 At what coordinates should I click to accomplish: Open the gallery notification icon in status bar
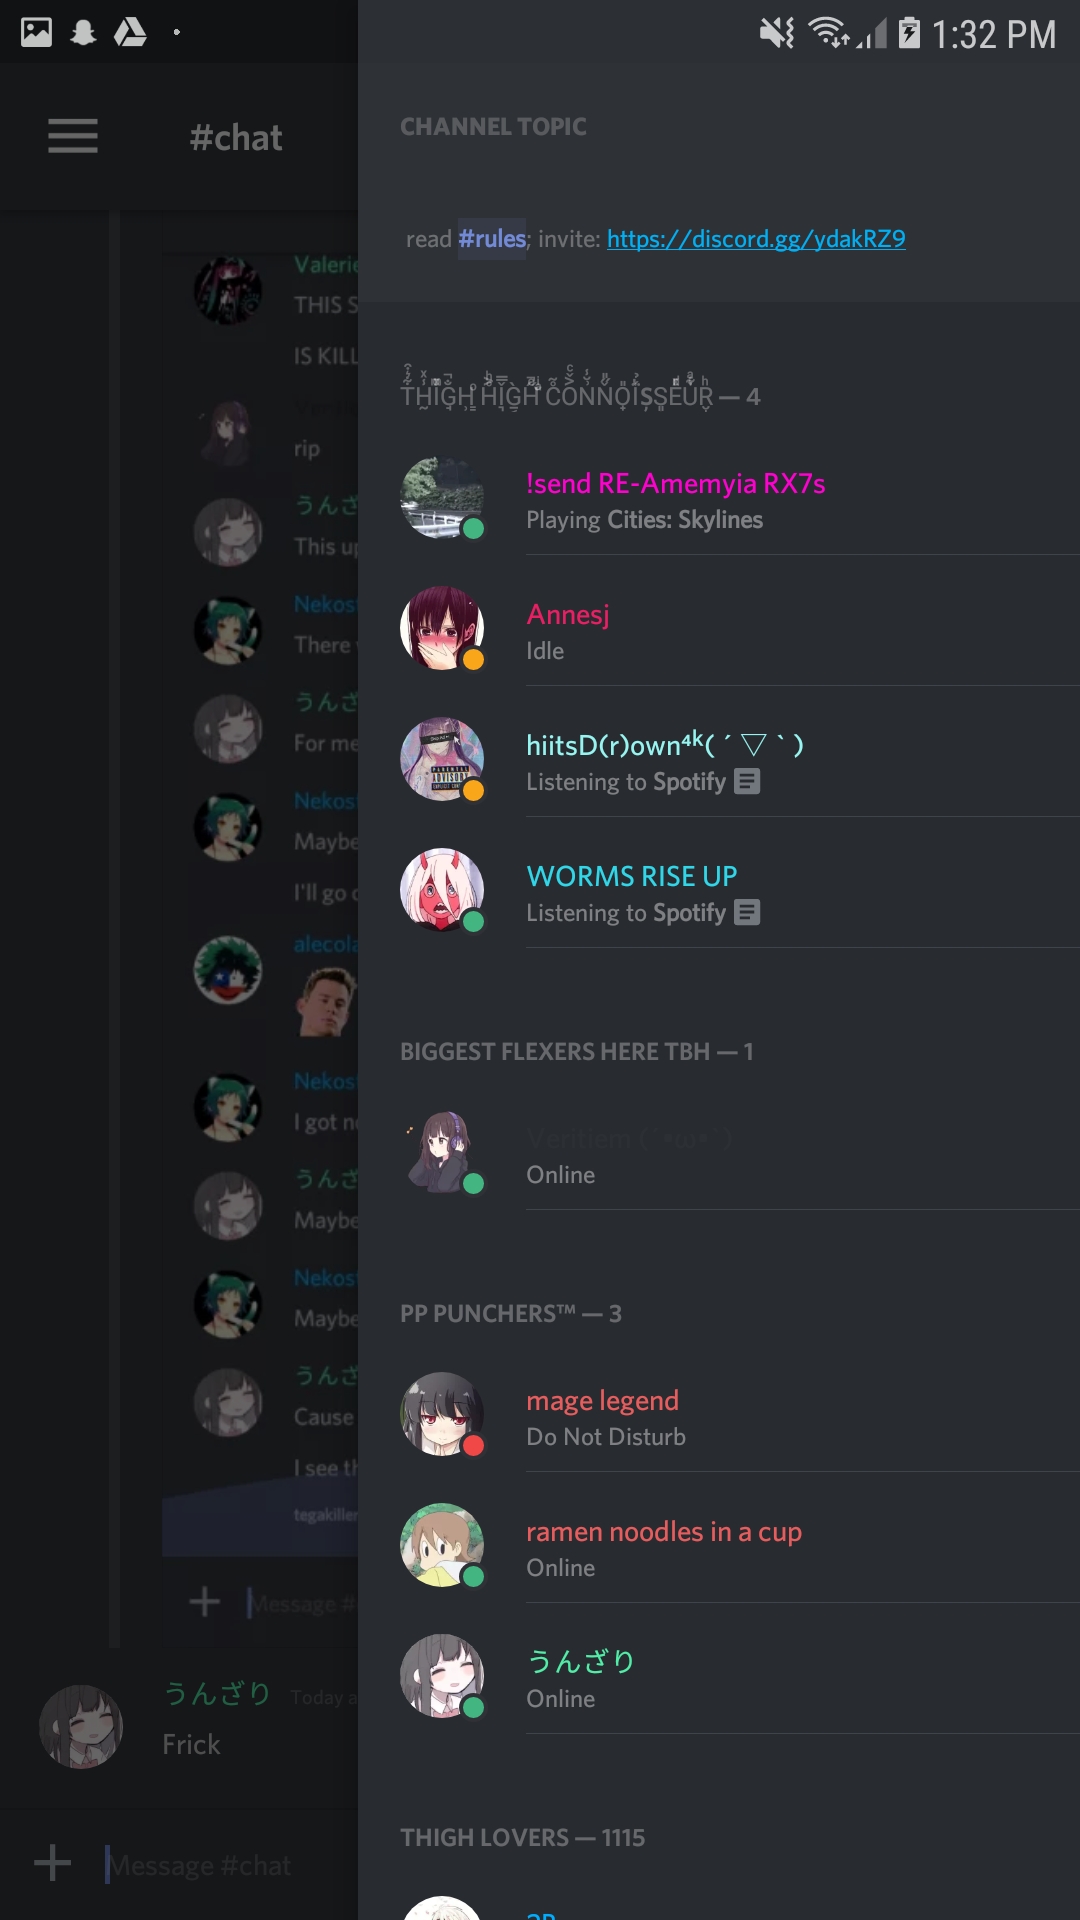tap(37, 32)
